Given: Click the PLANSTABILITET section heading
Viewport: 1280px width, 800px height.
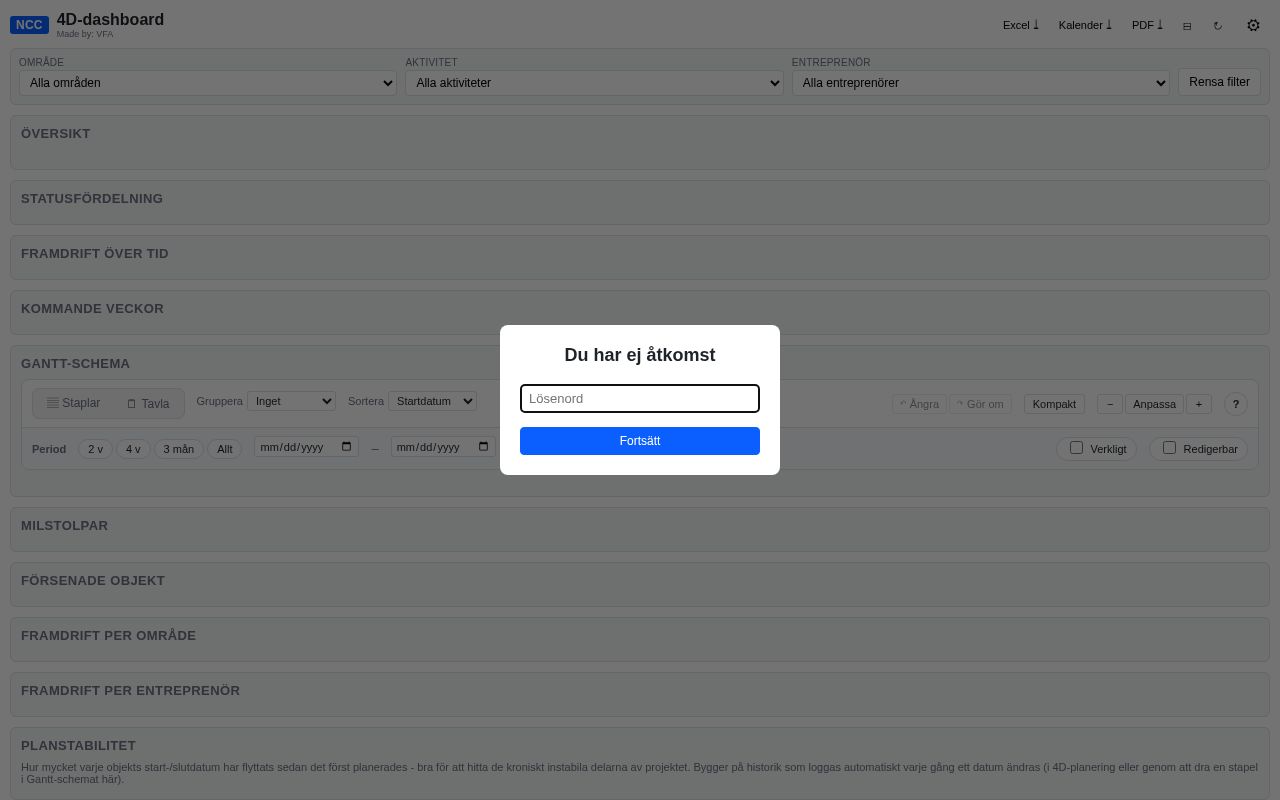Looking at the screenshot, I should [78, 746].
